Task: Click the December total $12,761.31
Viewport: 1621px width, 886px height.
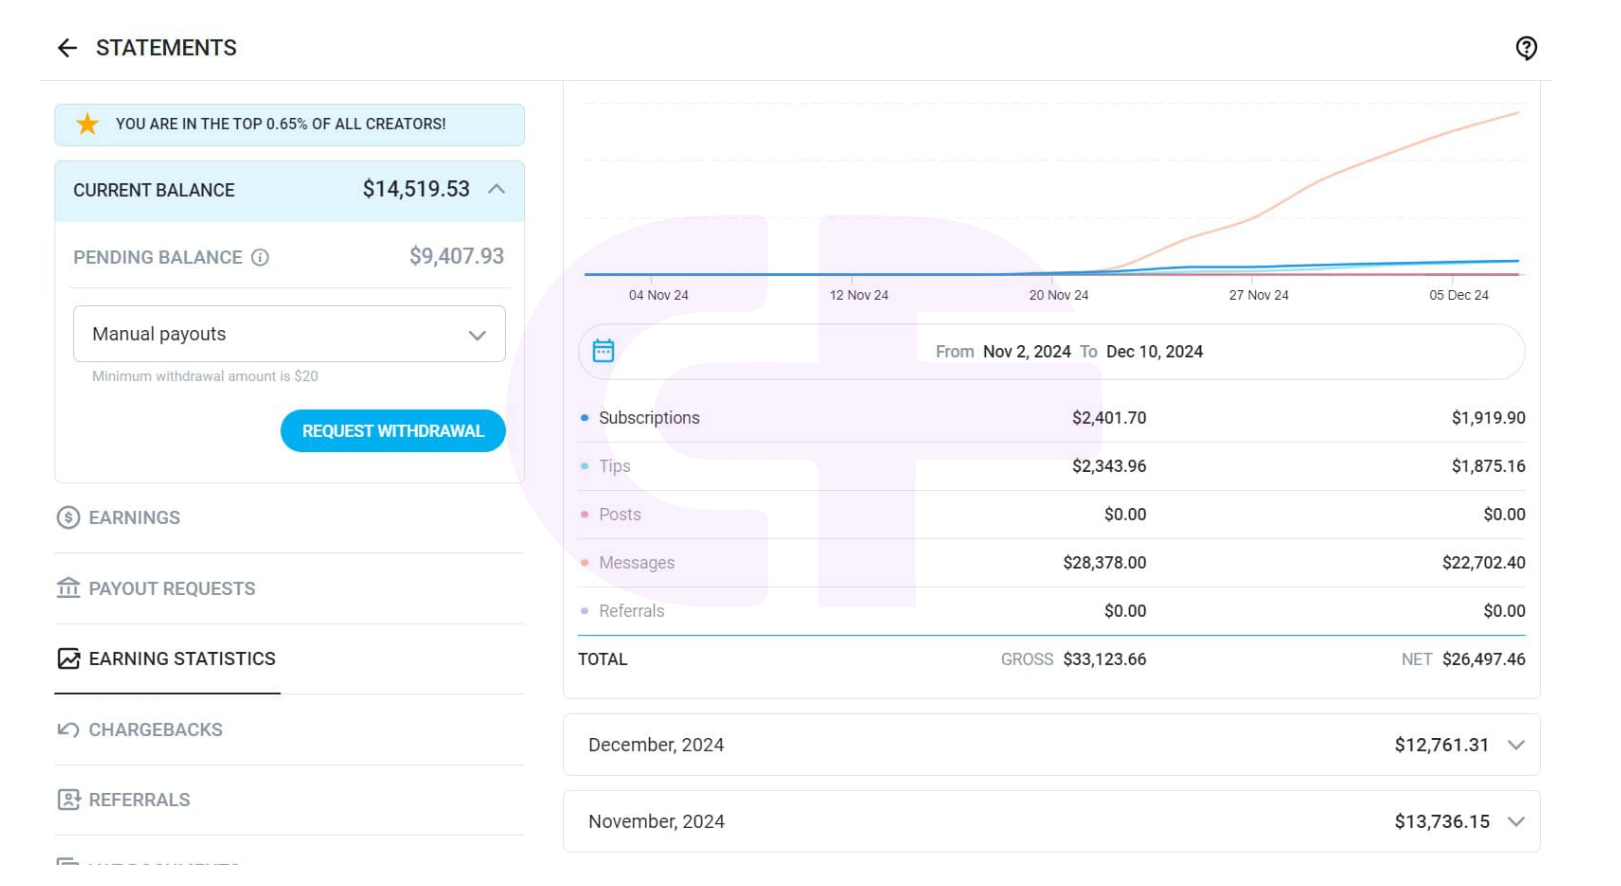Action: click(x=1441, y=745)
